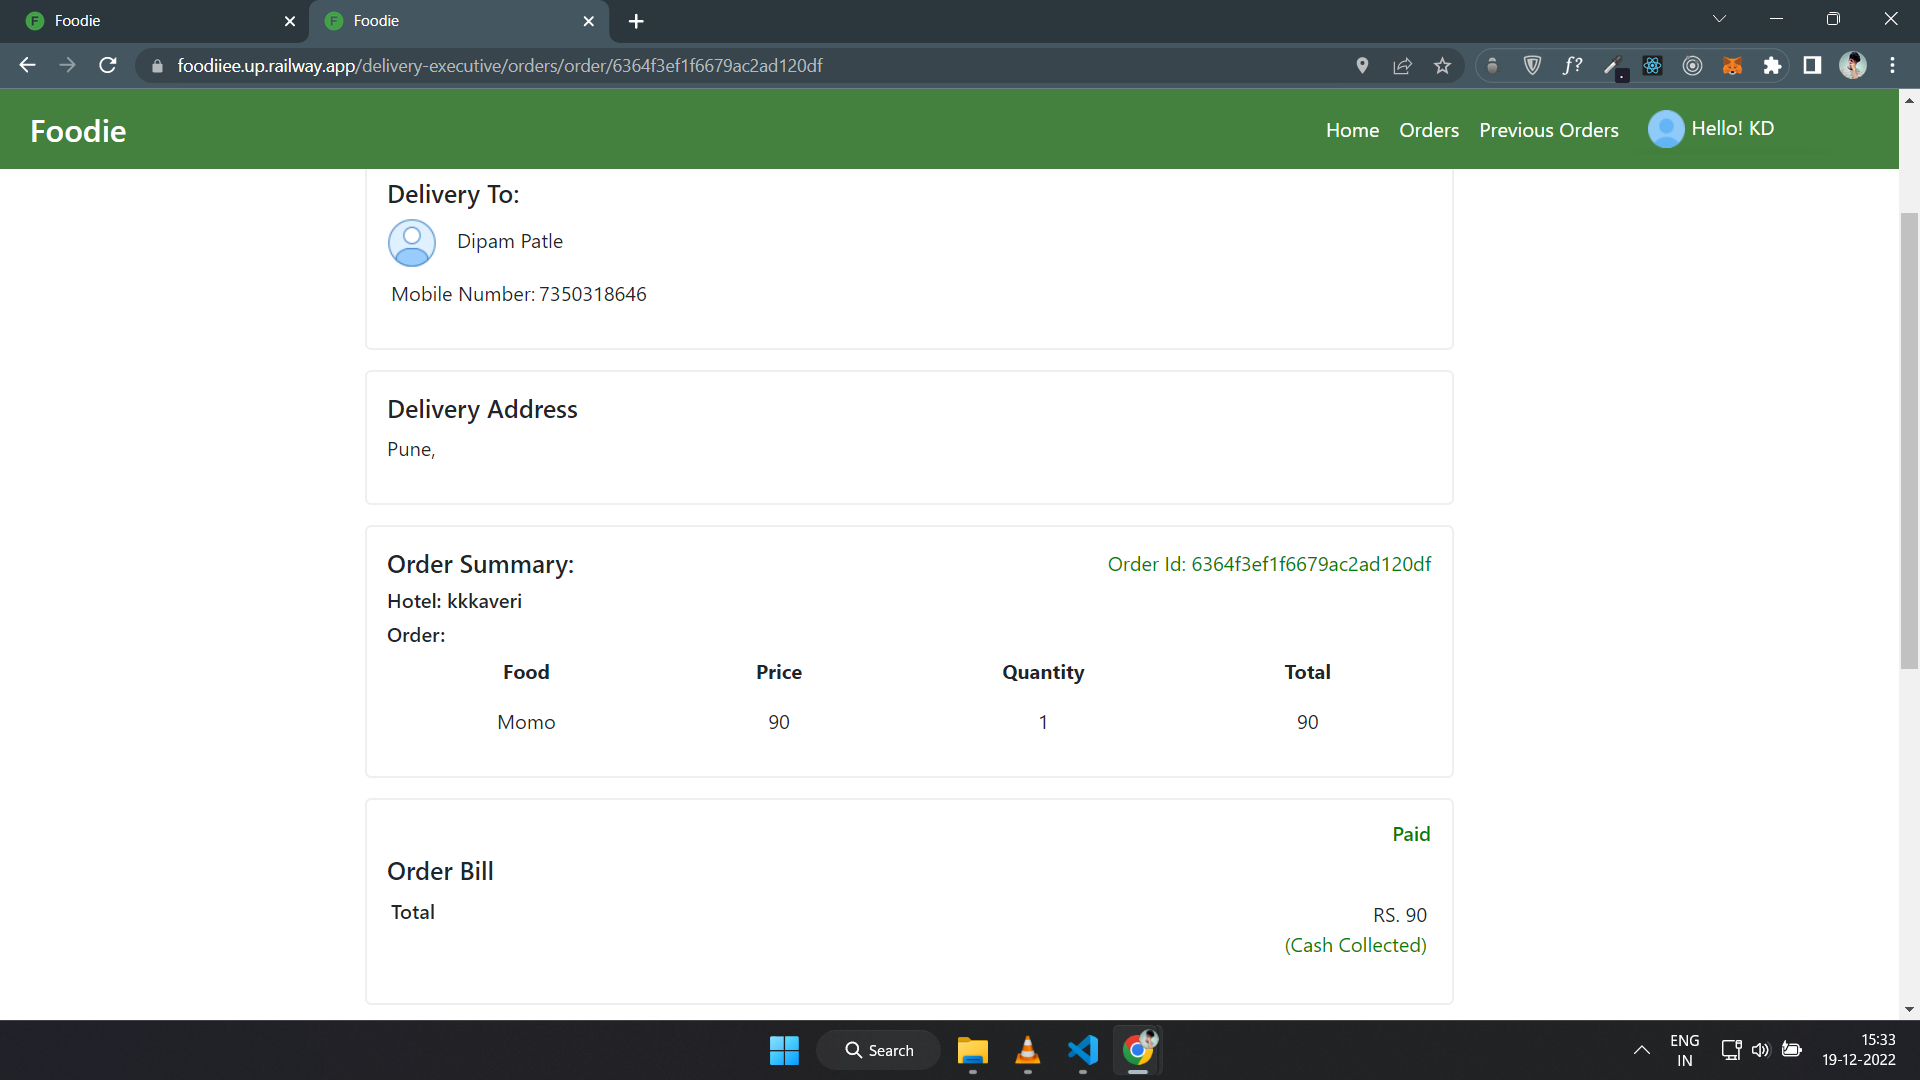The width and height of the screenshot is (1920, 1080).
Task: Open the ColorZilla color picker extension
Action: click(1613, 65)
